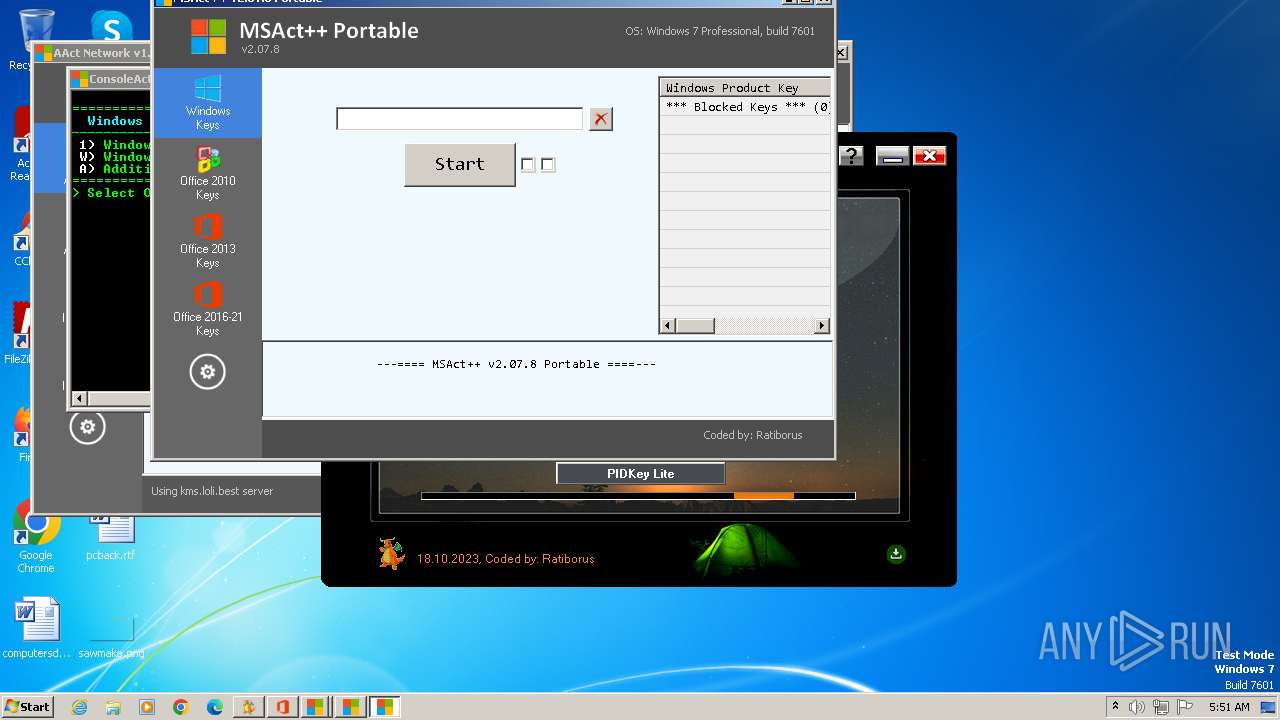The image size is (1280, 720).
Task: Click the ConsoleAct window title bar
Action: click(110, 79)
